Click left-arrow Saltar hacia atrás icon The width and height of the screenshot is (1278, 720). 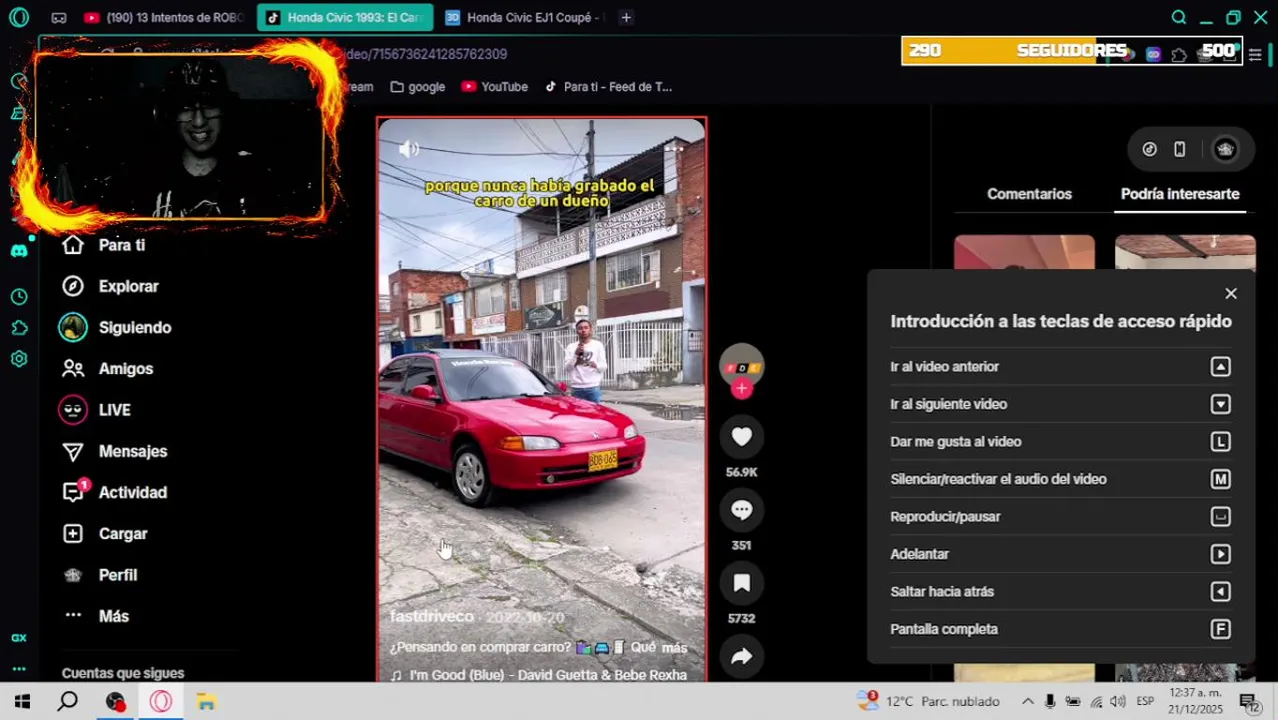click(x=1220, y=592)
